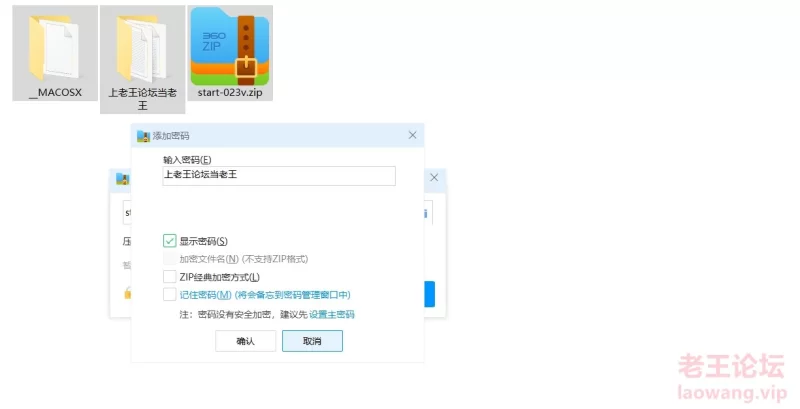Click the 显示密码(S) label text
The width and height of the screenshot is (800, 409).
pyautogui.click(x=204, y=241)
